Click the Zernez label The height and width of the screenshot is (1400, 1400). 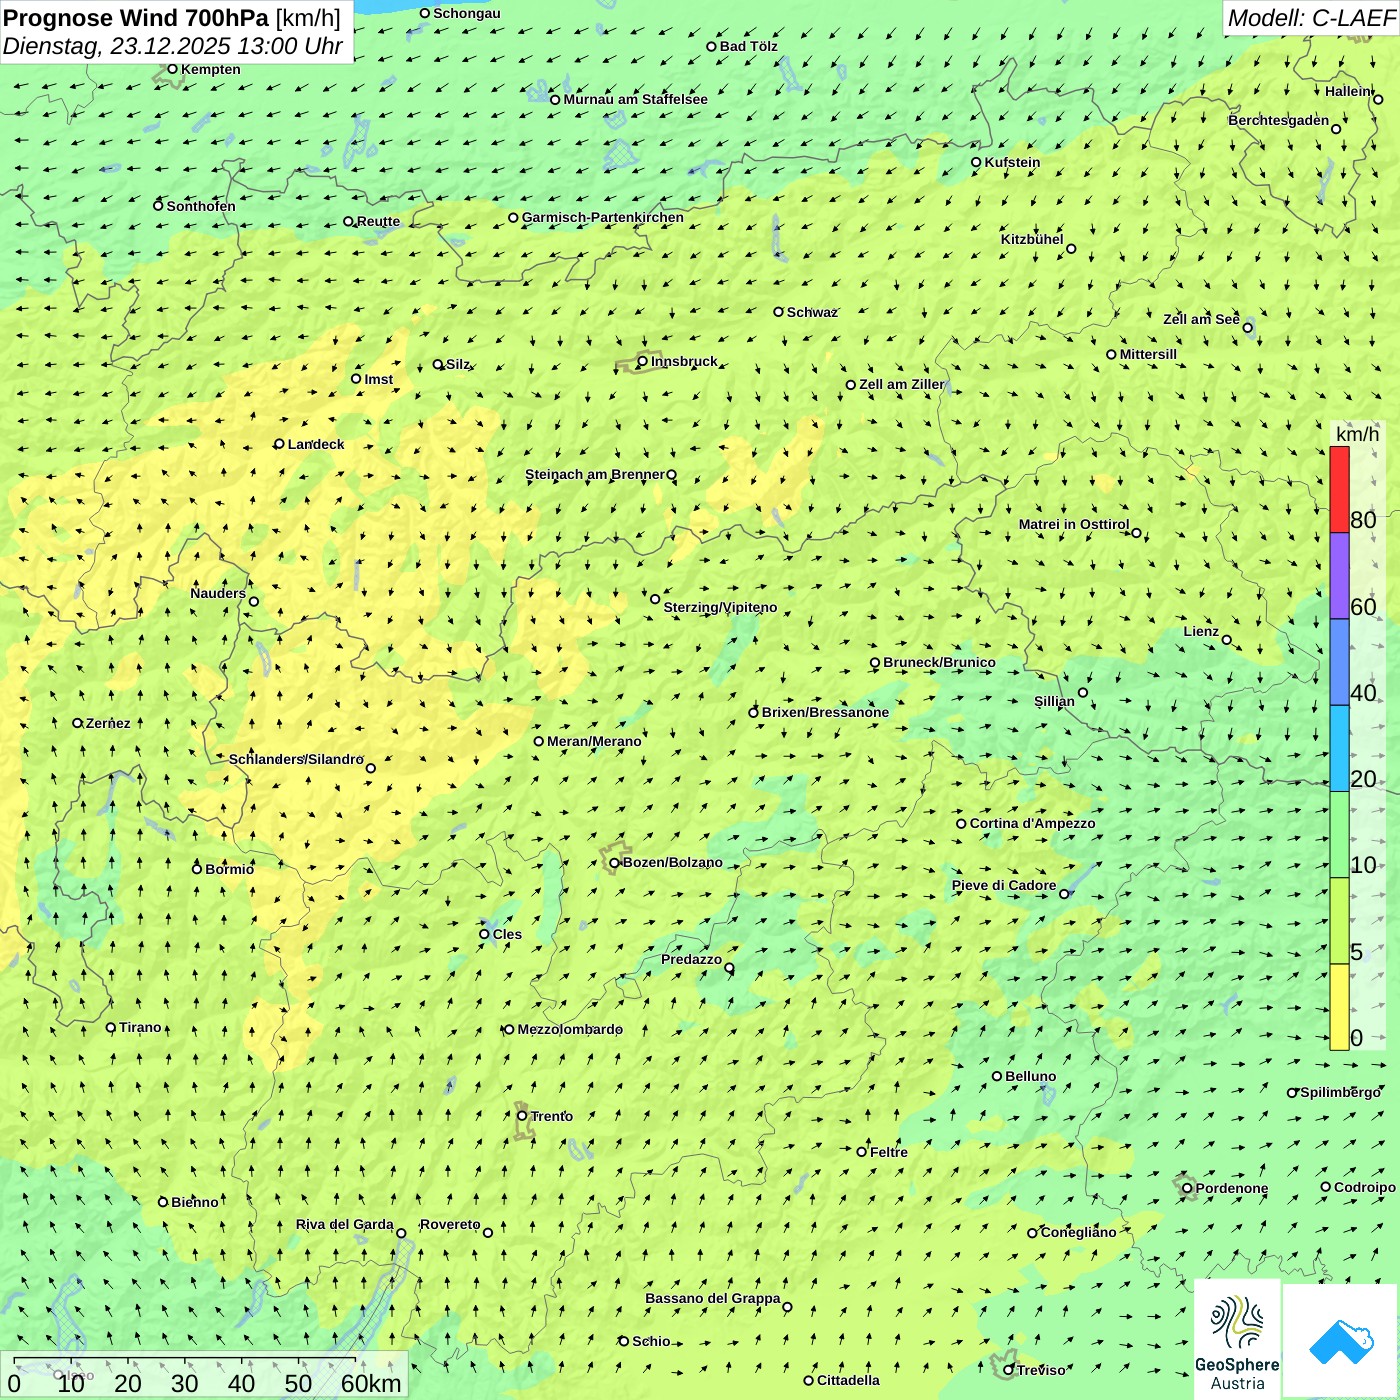coord(108,723)
